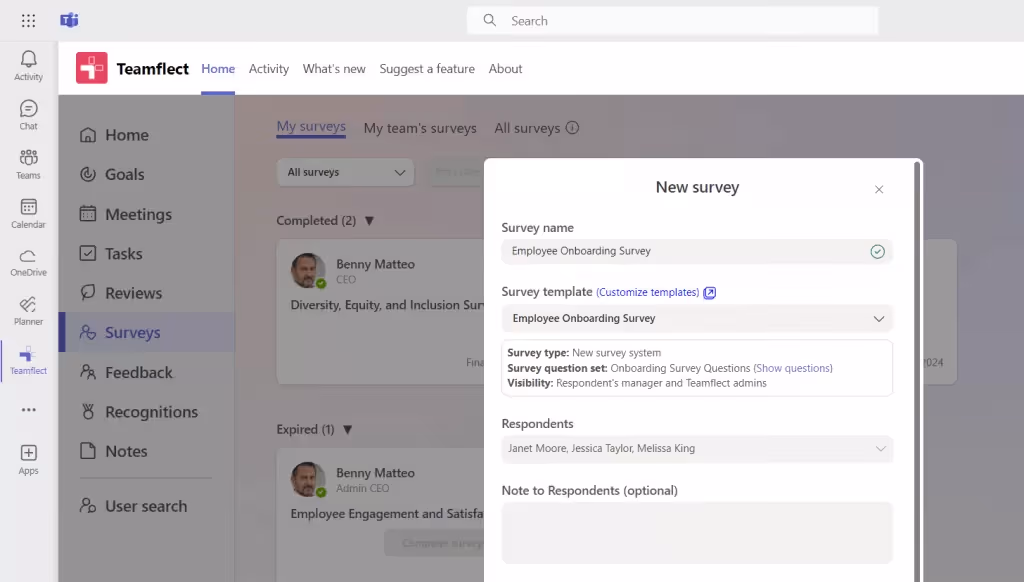
Task: Select the My team's surveys tab
Action: click(x=420, y=128)
